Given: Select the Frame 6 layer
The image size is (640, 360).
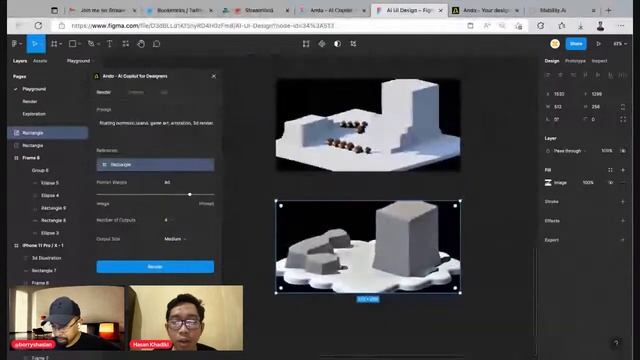Looking at the screenshot, I should (x=31, y=158).
